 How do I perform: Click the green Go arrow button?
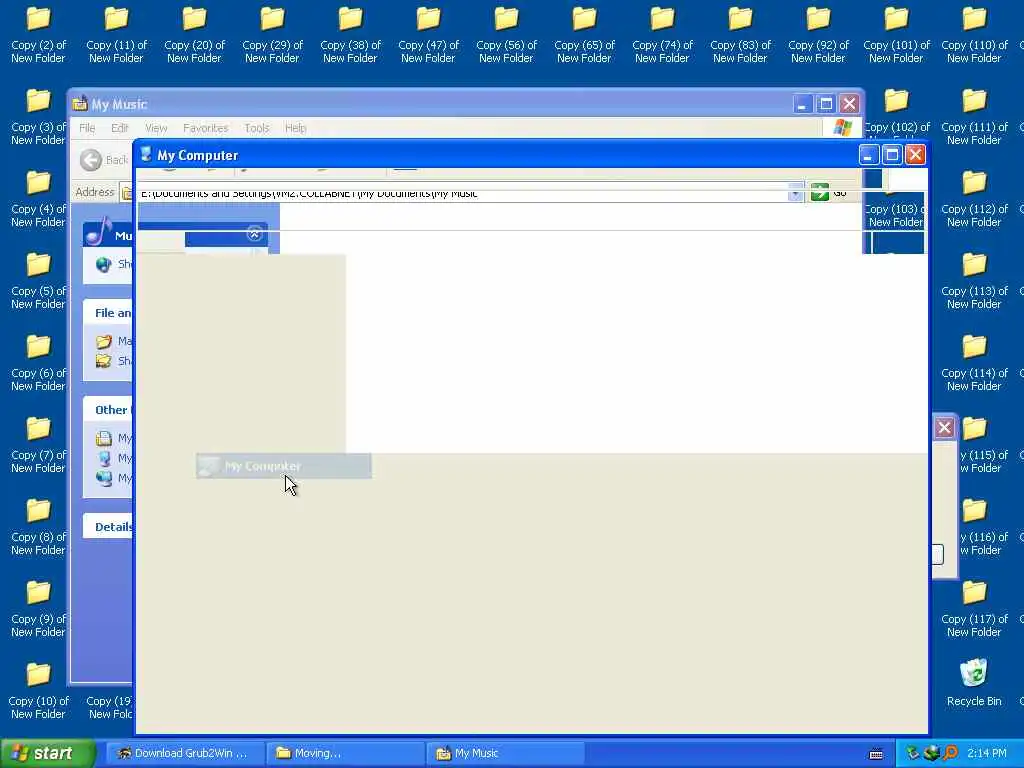820,193
